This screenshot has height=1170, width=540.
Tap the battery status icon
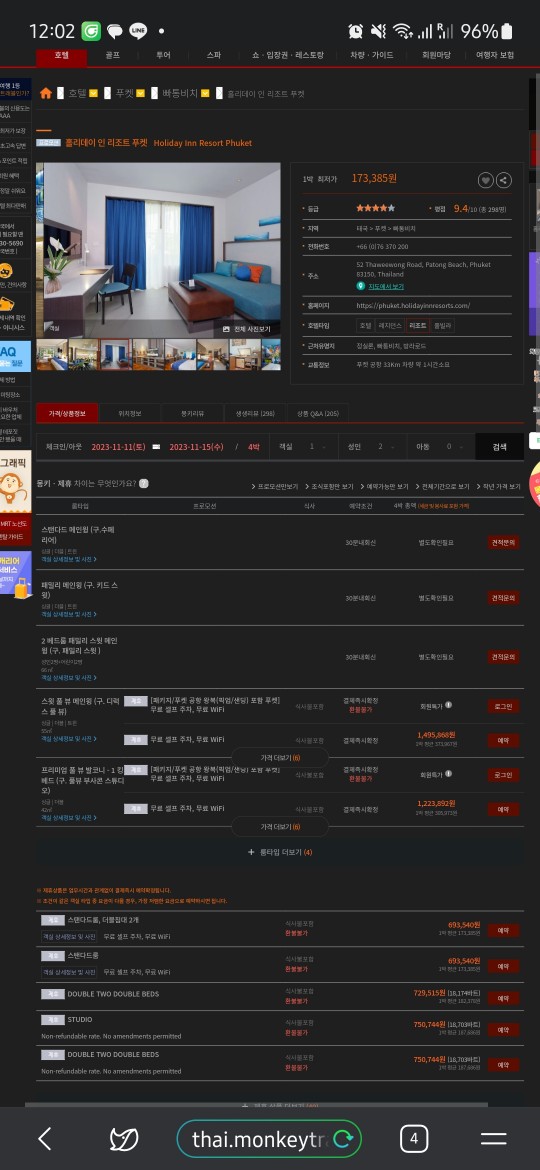(507, 31)
